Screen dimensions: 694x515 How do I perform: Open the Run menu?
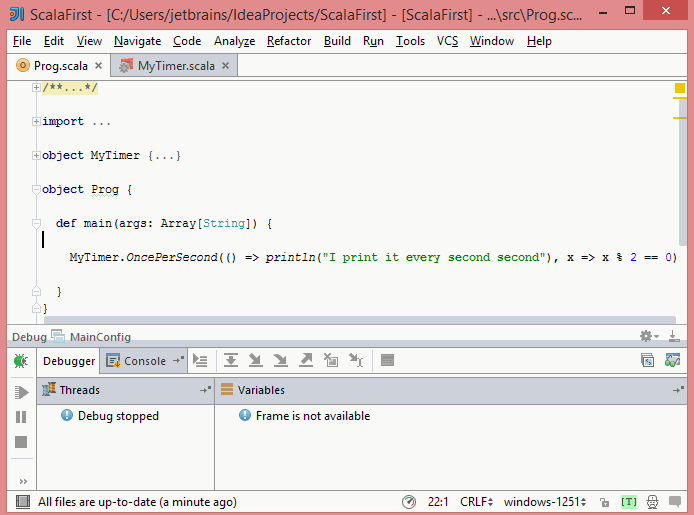[373, 41]
